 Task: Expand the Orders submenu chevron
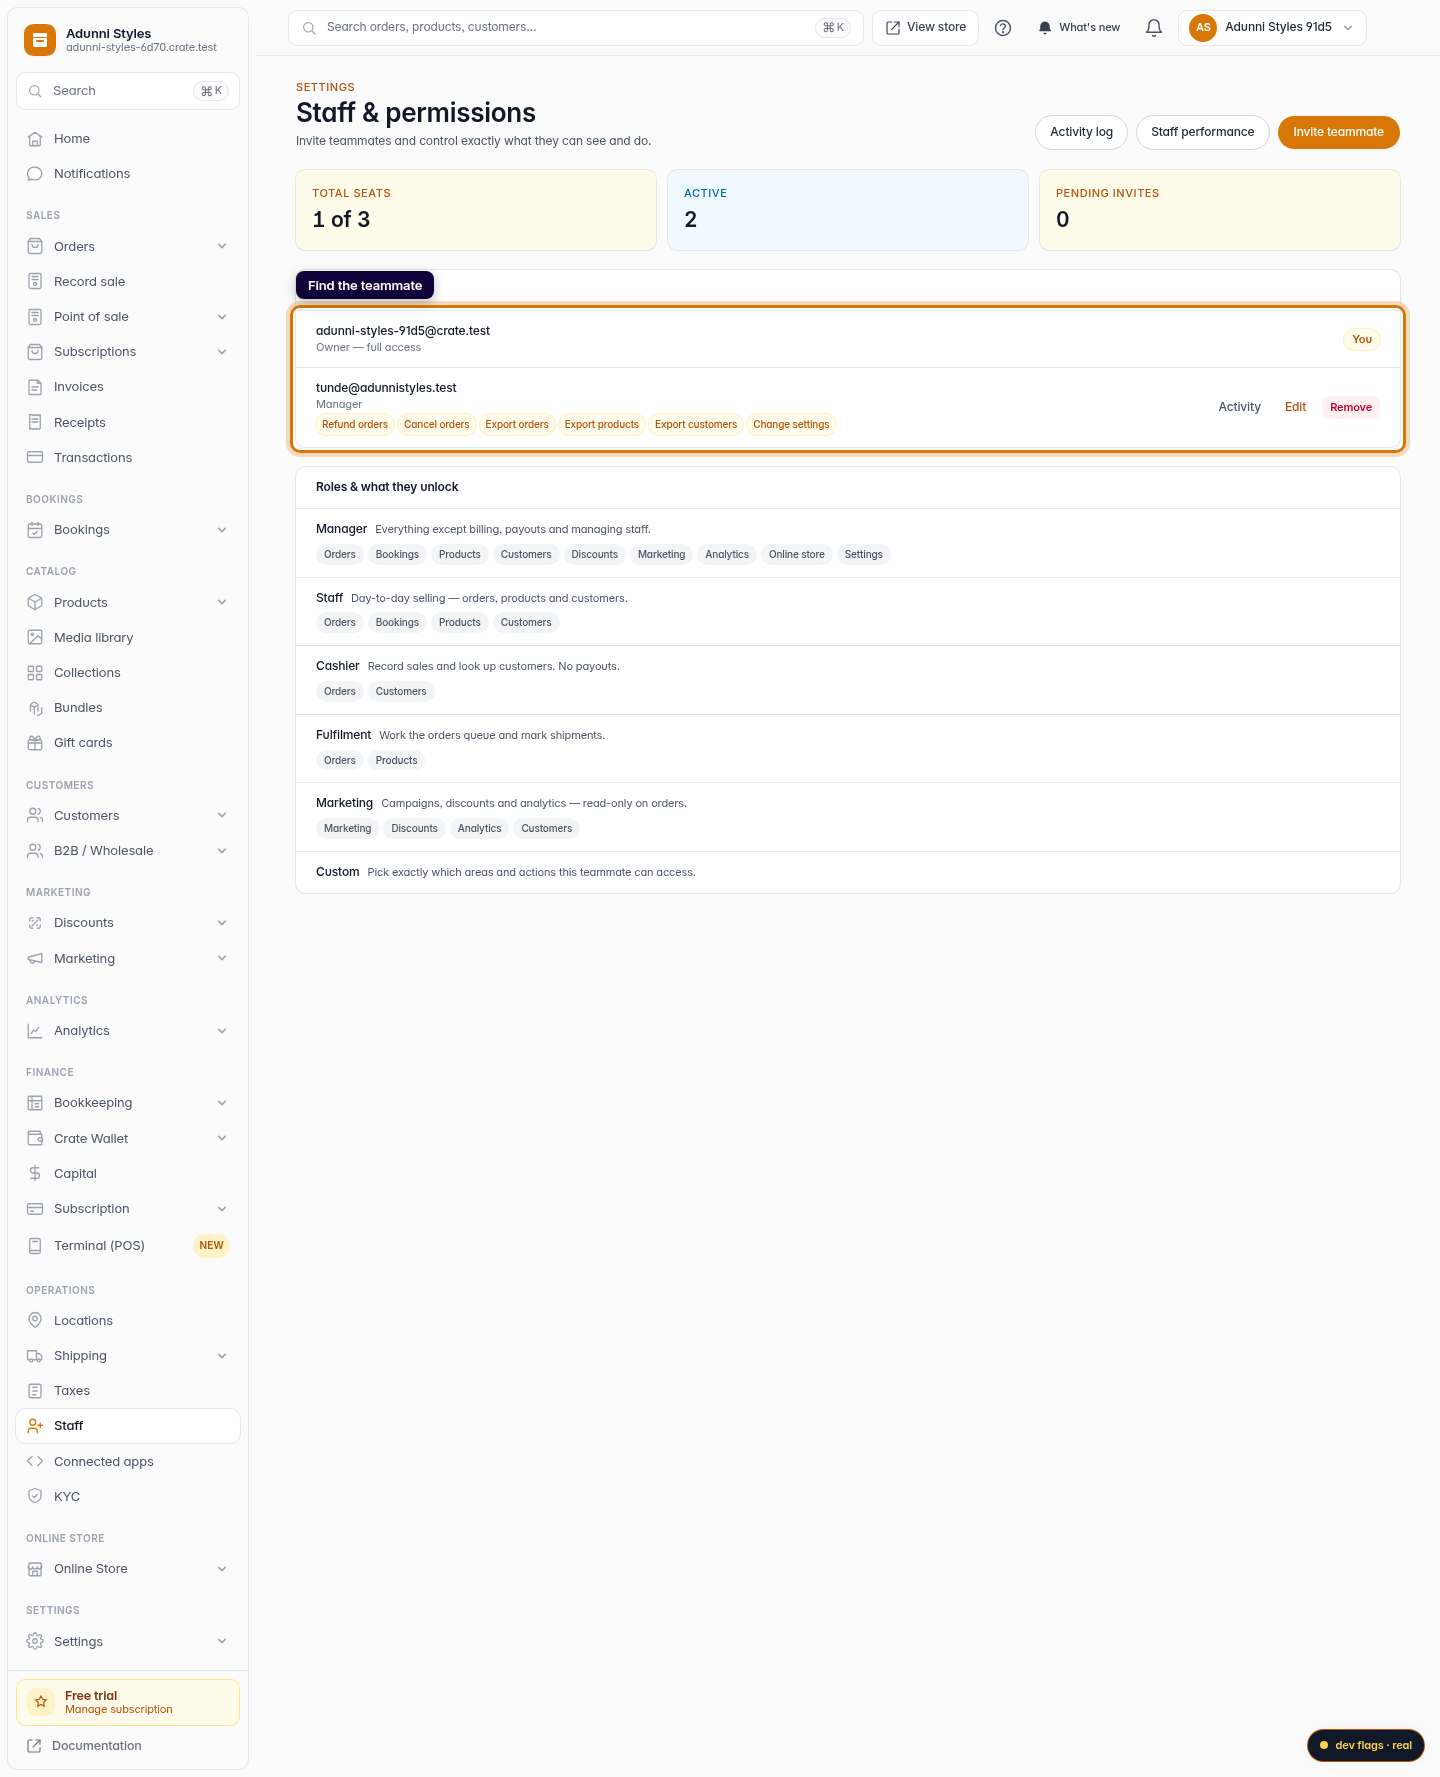222,247
